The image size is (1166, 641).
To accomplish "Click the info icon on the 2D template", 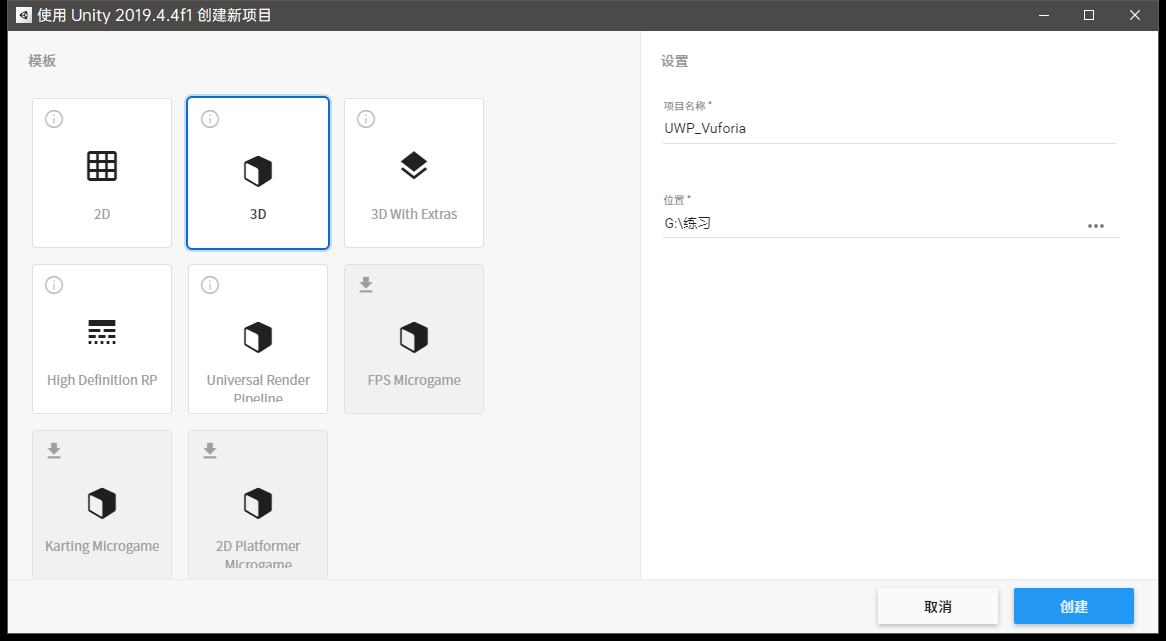I will click(x=54, y=119).
